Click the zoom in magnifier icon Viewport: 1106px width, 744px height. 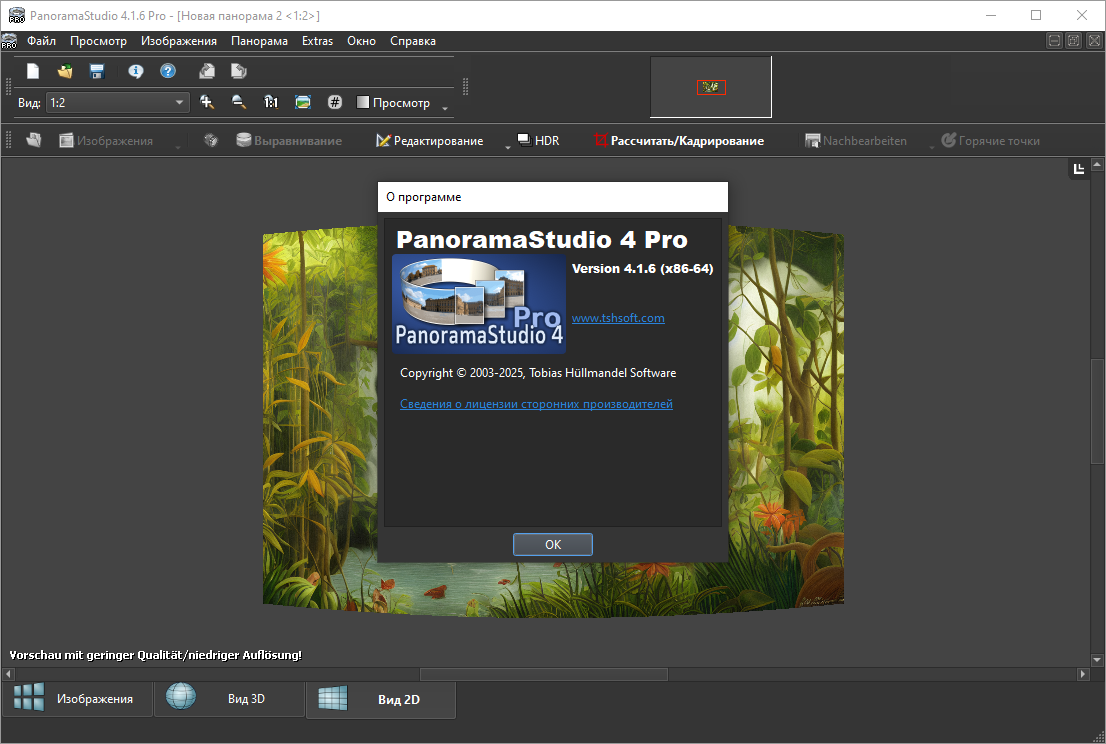(x=207, y=102)
